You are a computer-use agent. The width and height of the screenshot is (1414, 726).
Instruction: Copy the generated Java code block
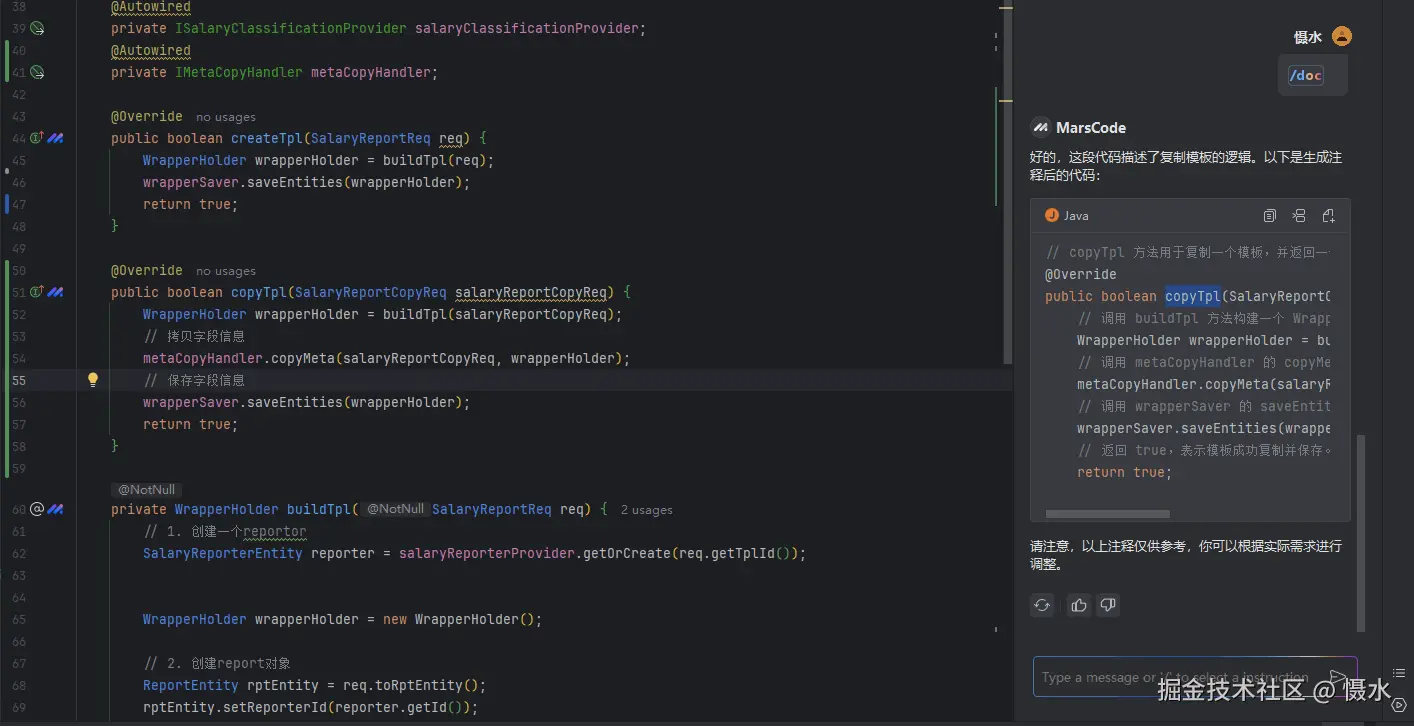1270,216
